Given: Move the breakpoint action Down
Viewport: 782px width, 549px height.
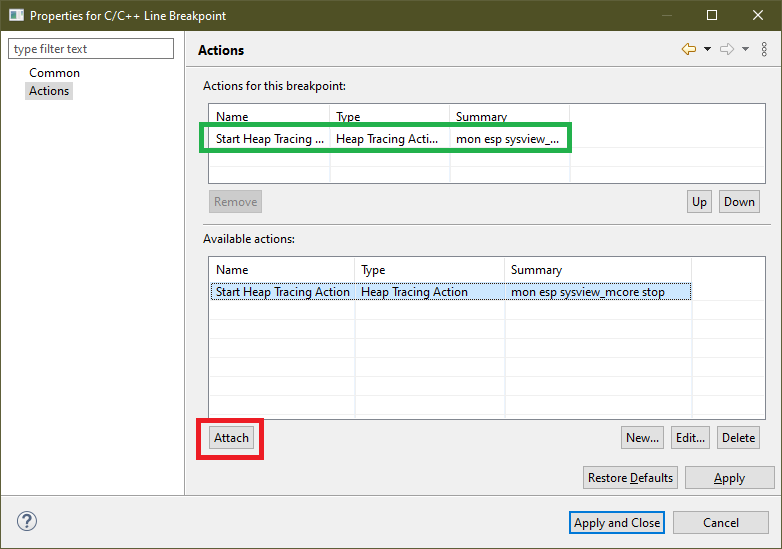Looking at the screenshot, I should (x=739, y=202).
